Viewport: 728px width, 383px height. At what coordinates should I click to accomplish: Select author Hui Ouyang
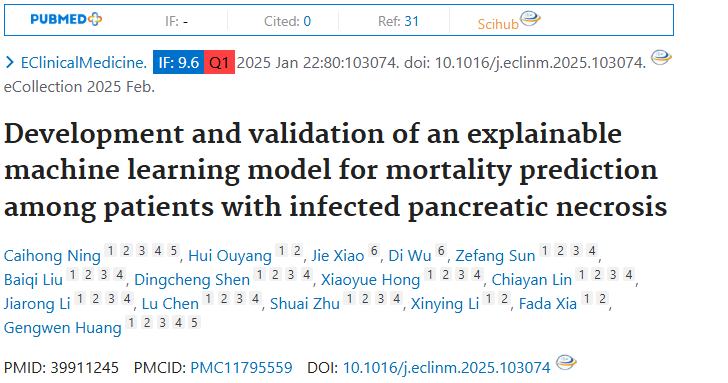pos(230,256)
